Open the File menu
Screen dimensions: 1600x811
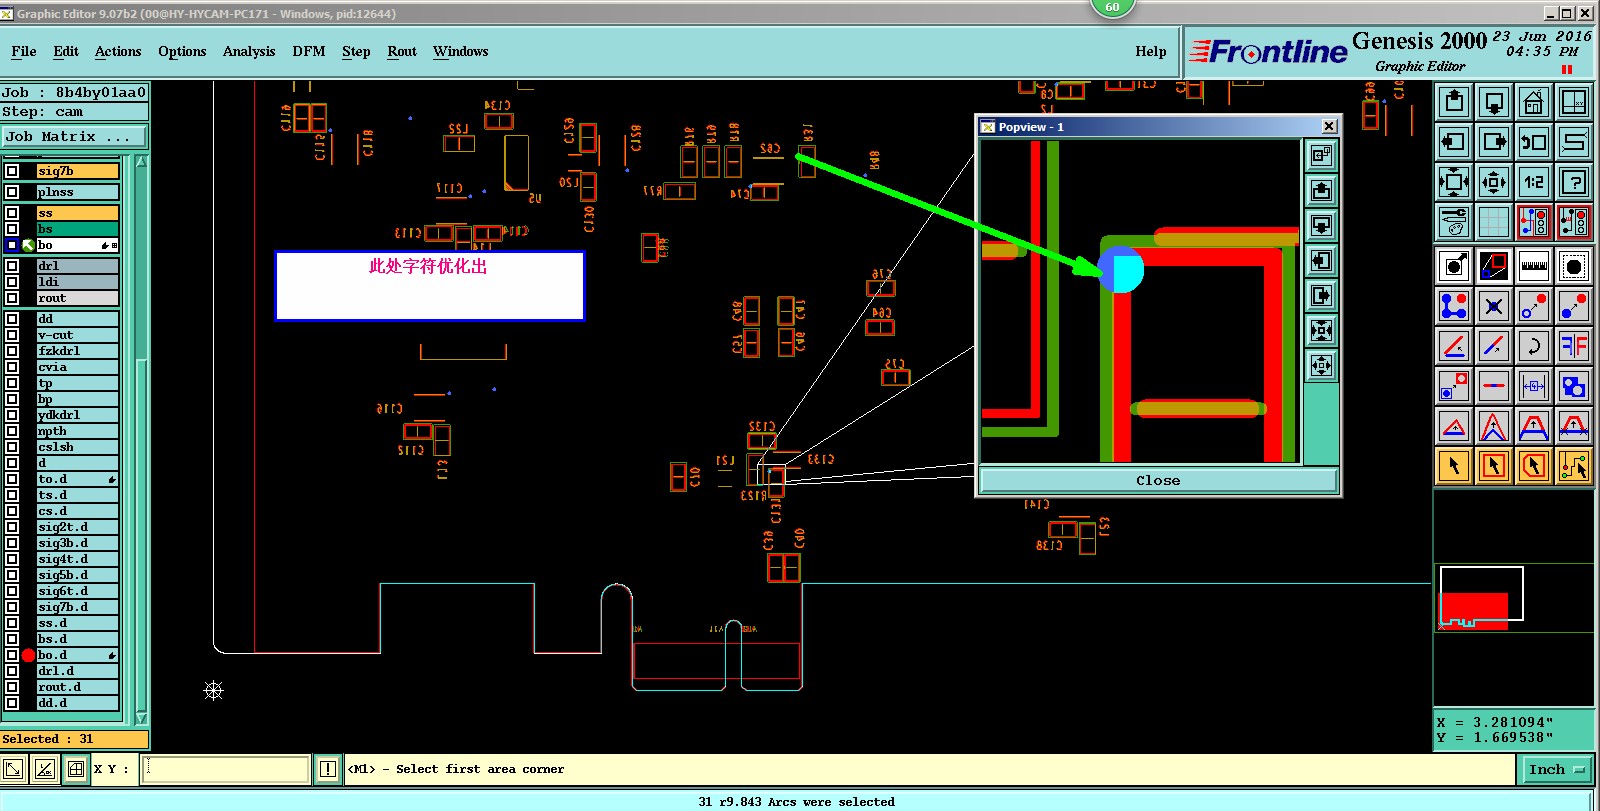[x=24, y=51]
